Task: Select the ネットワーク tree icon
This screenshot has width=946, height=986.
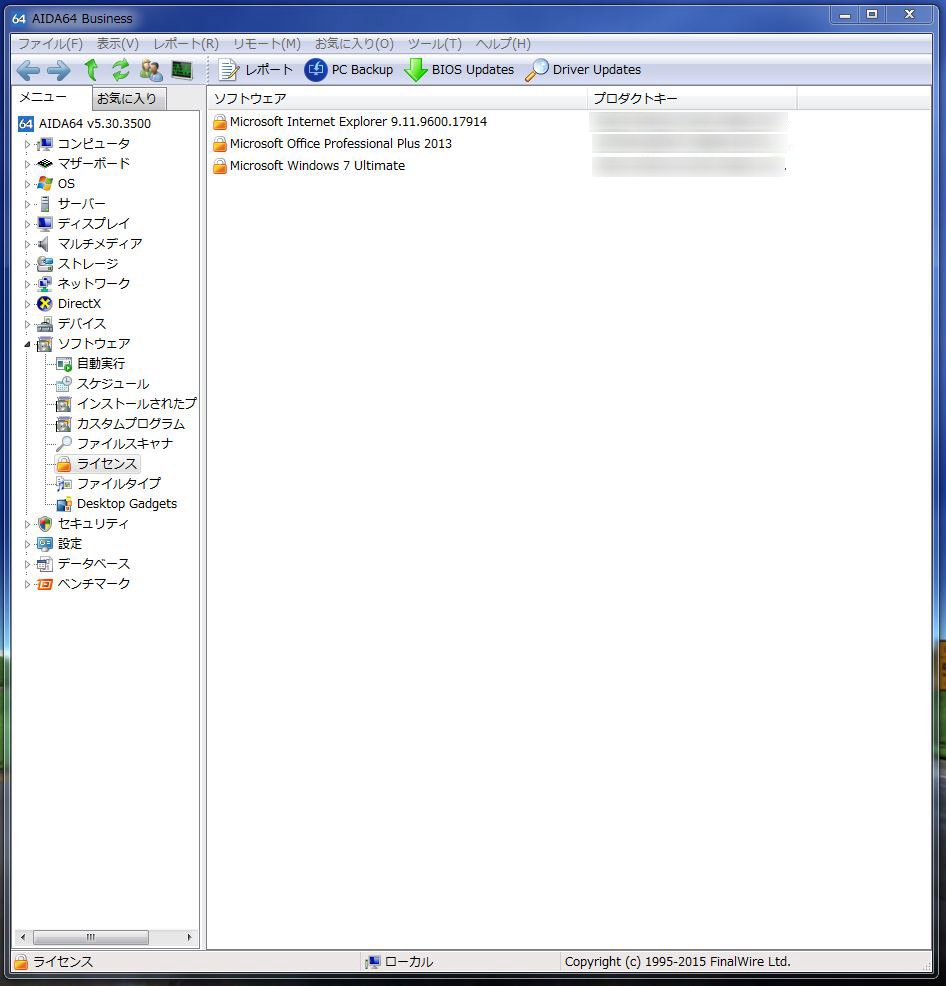Action: point(45,284)
